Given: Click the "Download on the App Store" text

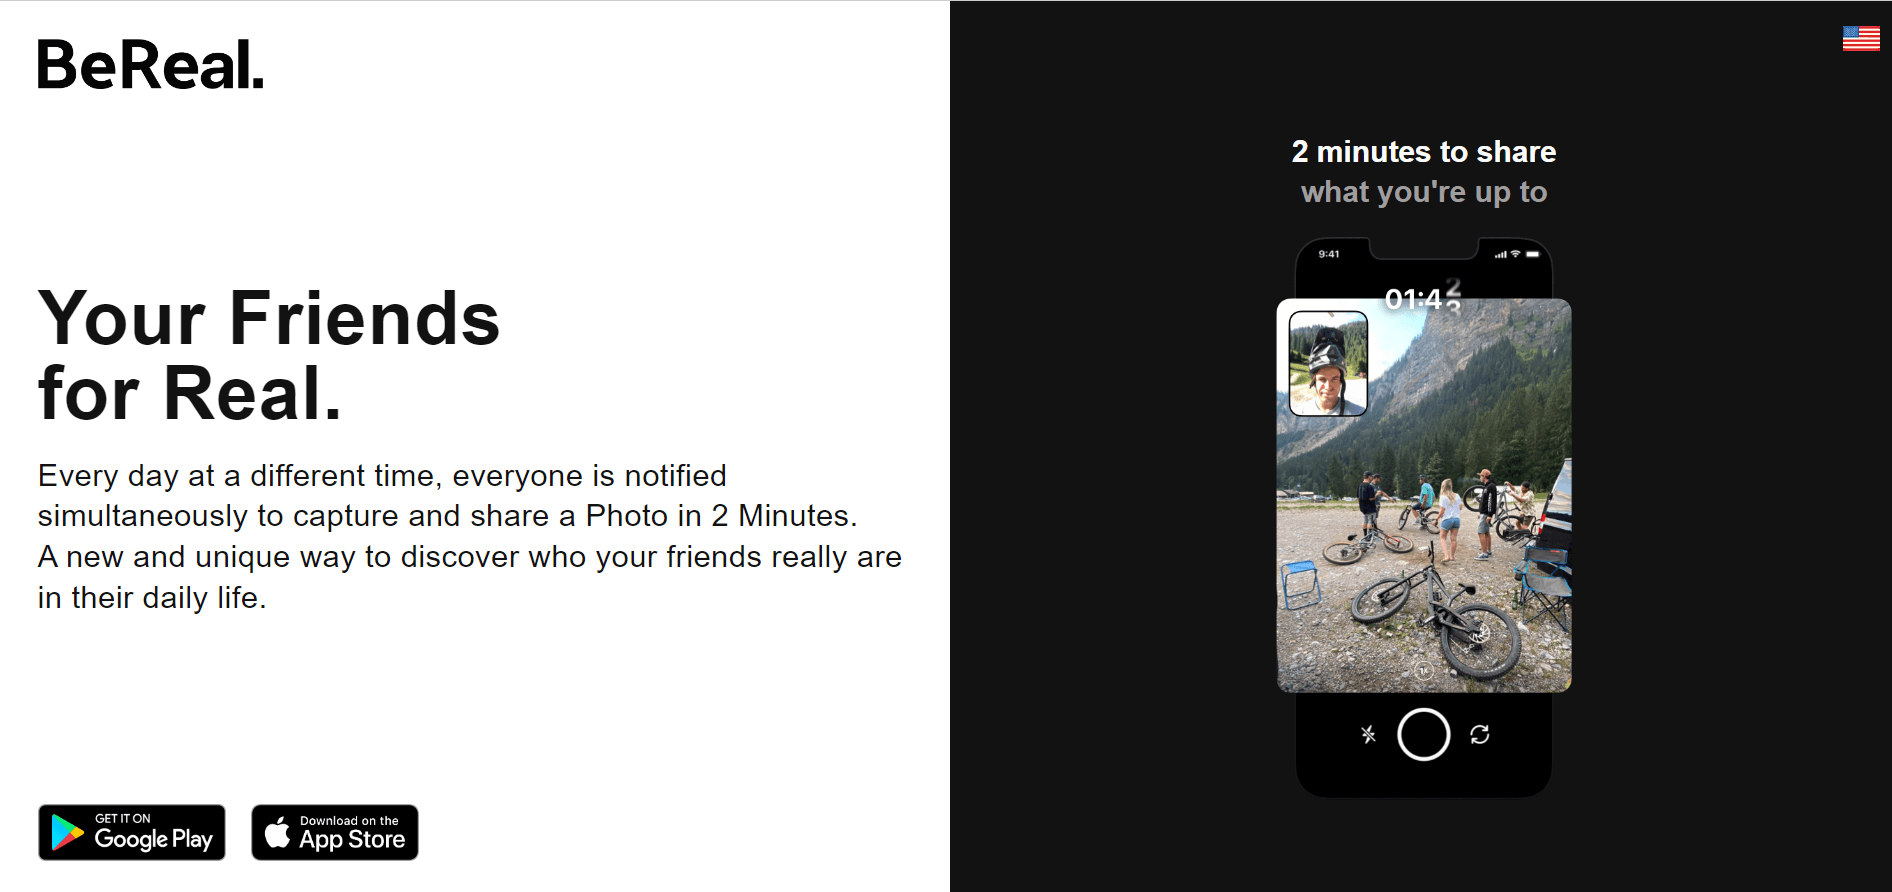Looking at the screenshot, I should [352, 832].
